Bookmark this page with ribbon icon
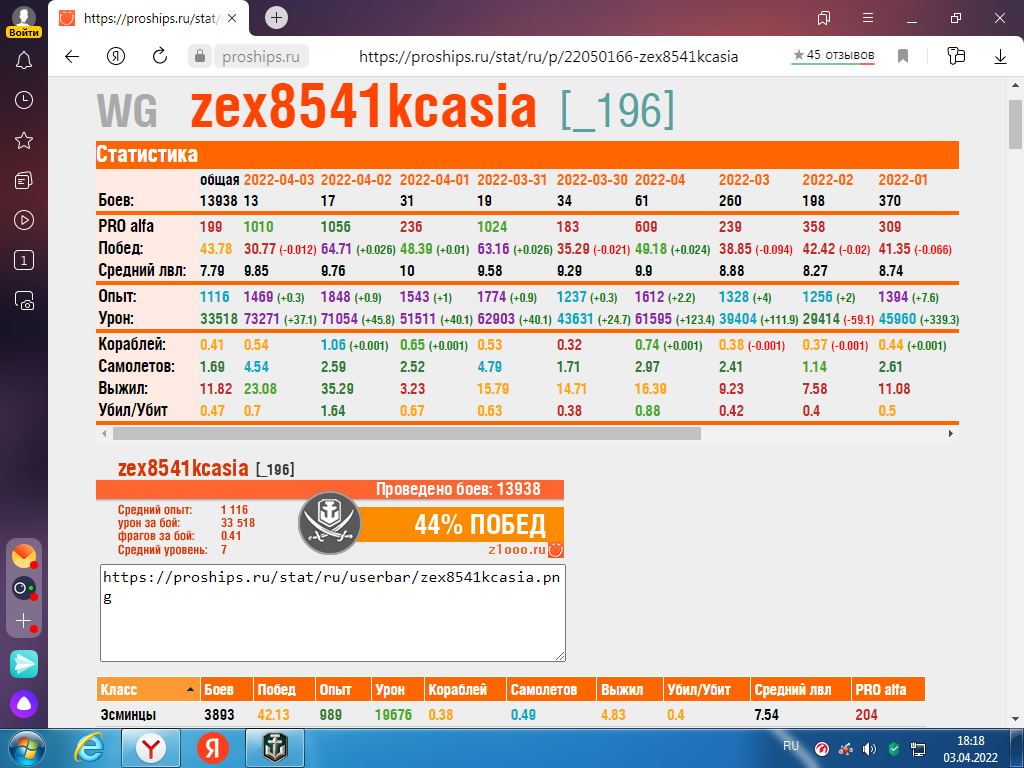 (x=903, y=56)
